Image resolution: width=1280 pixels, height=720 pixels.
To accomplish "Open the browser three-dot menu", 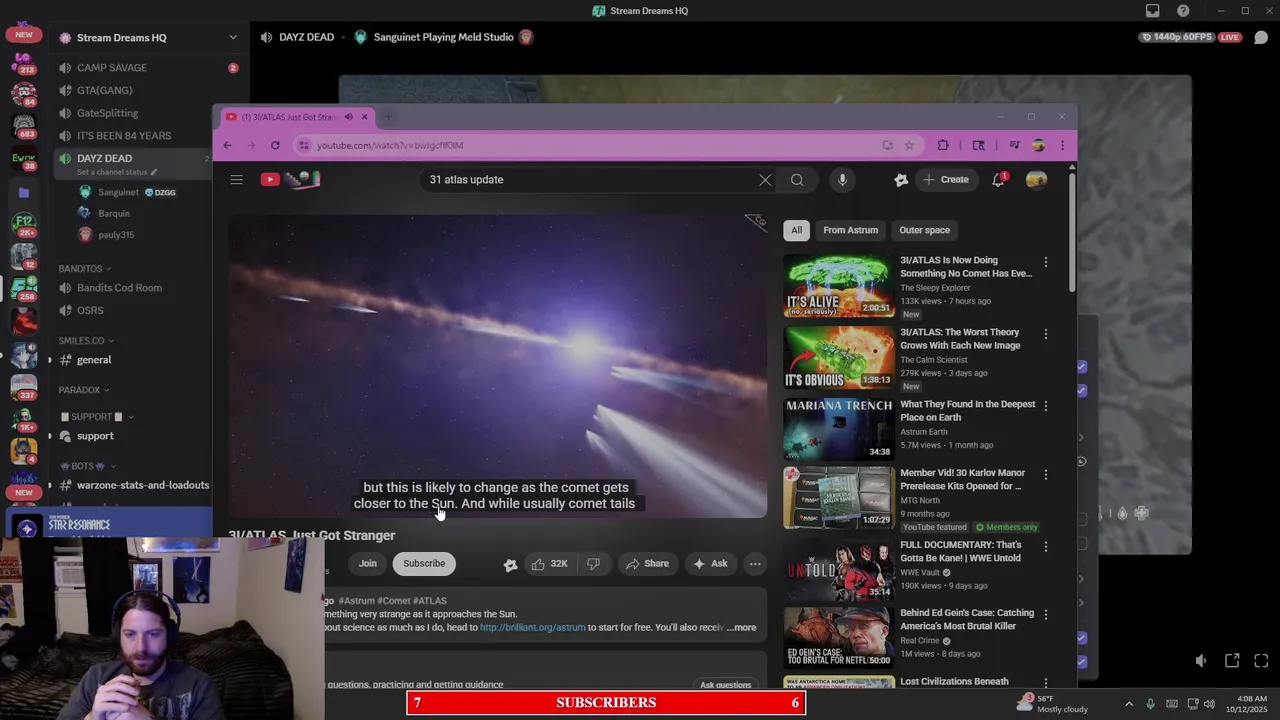I will (x=1062, y=145).
